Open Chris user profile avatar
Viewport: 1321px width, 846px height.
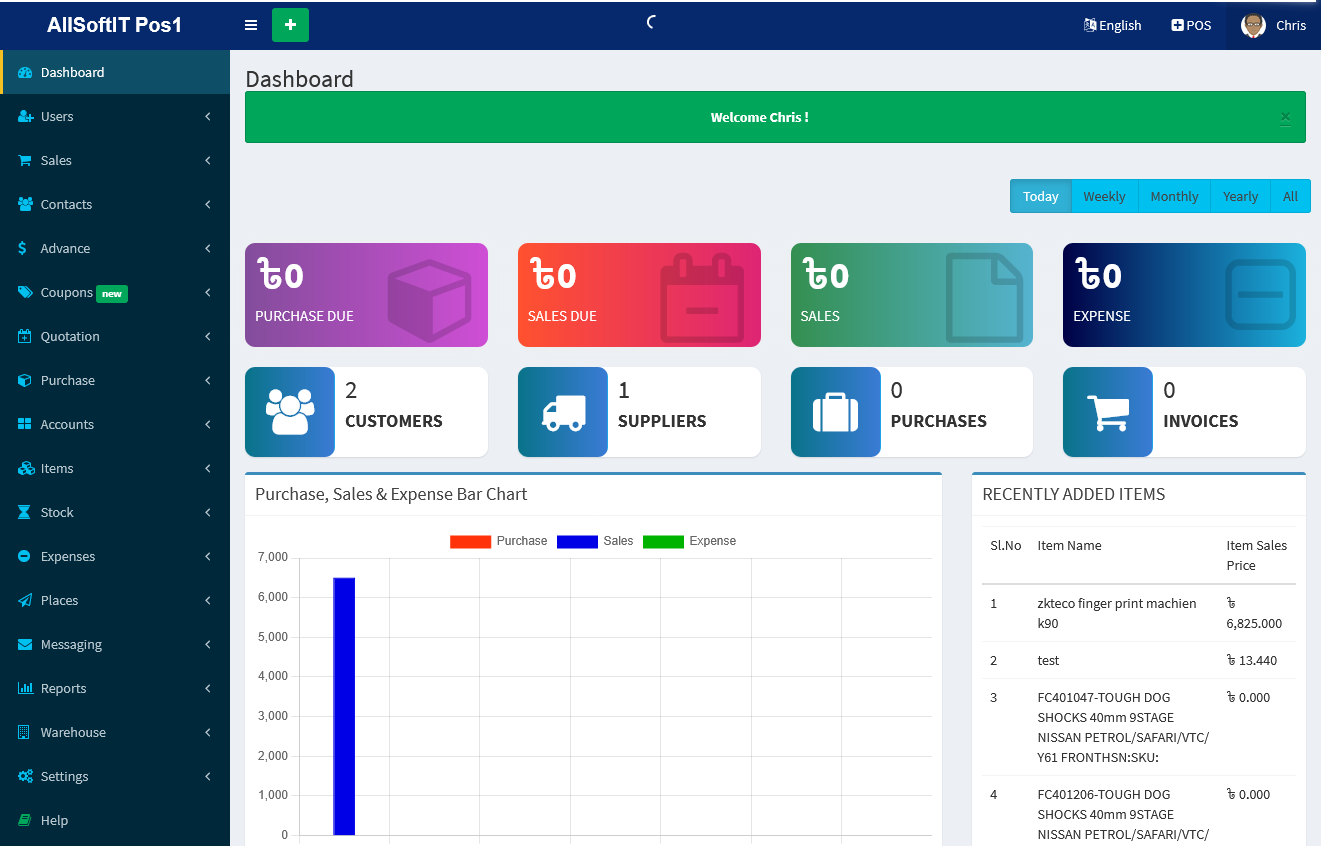click(1253, 25)
